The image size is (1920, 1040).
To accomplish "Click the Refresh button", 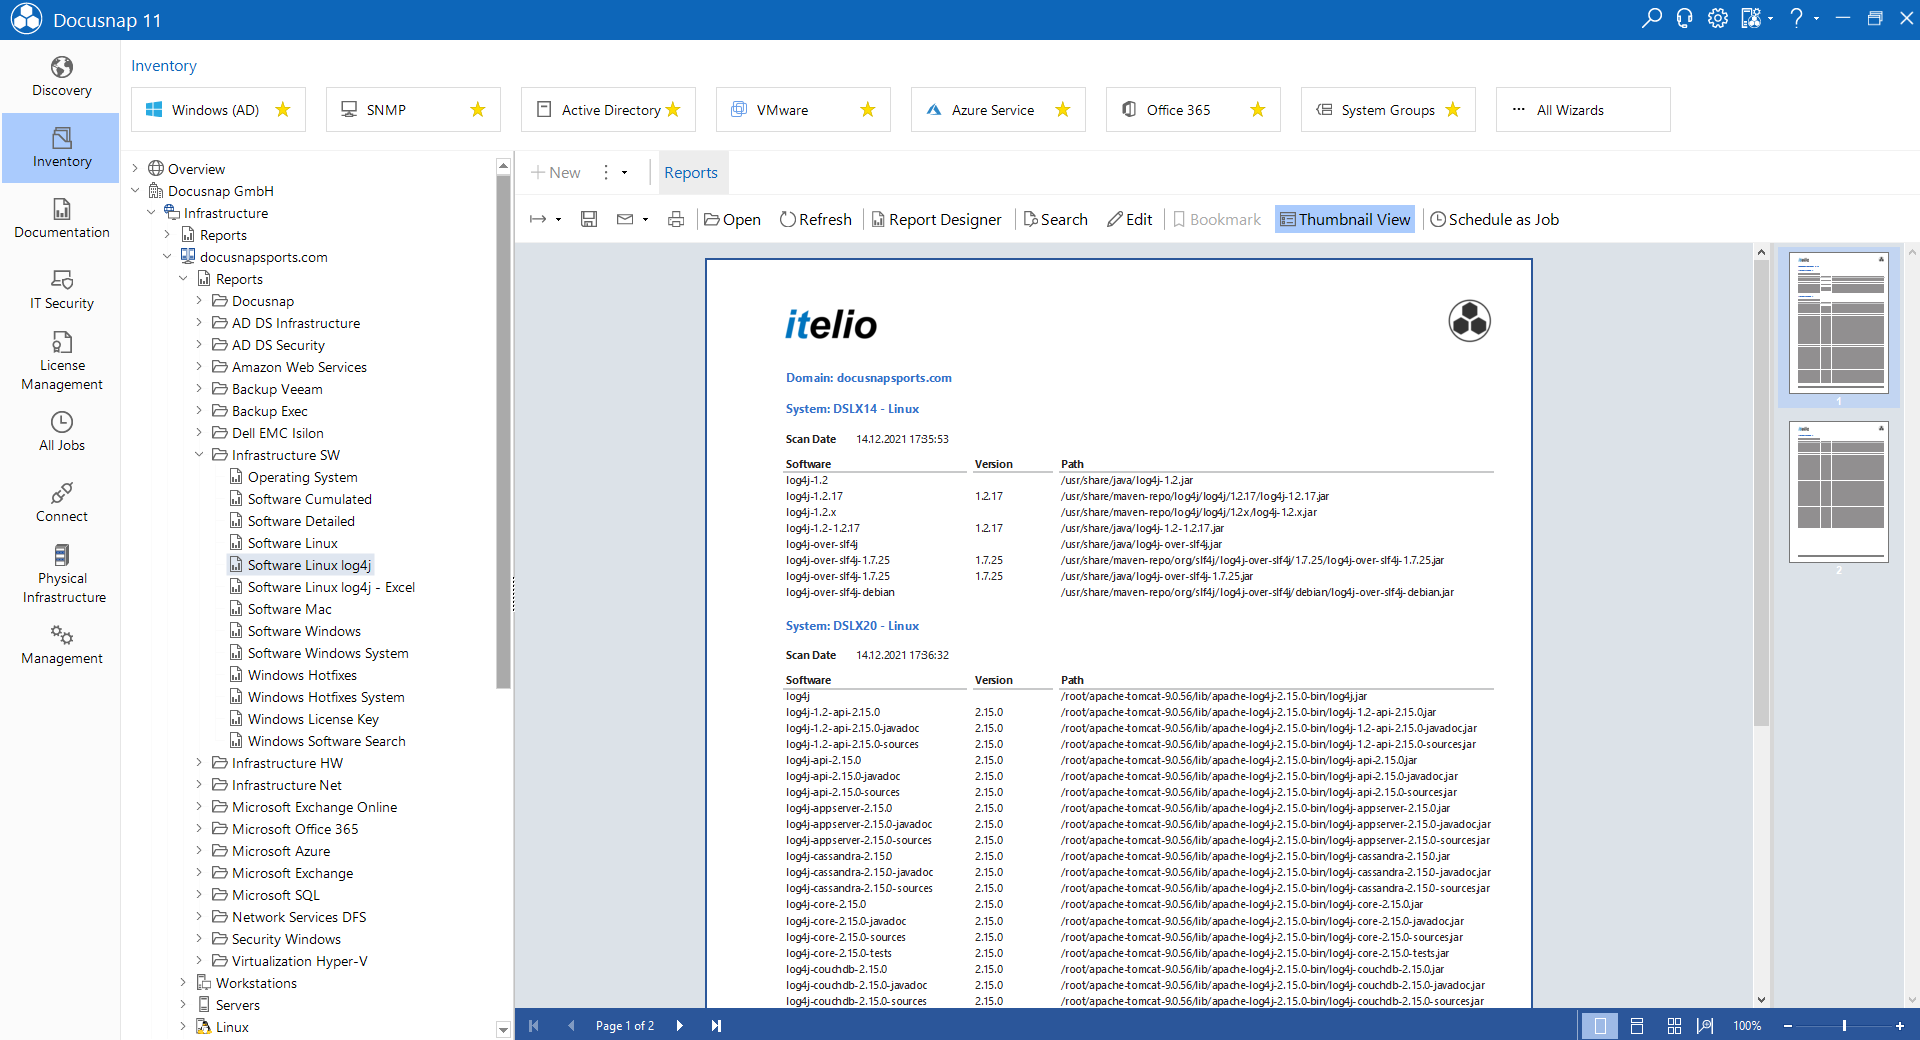I will (x=816, y=219).
